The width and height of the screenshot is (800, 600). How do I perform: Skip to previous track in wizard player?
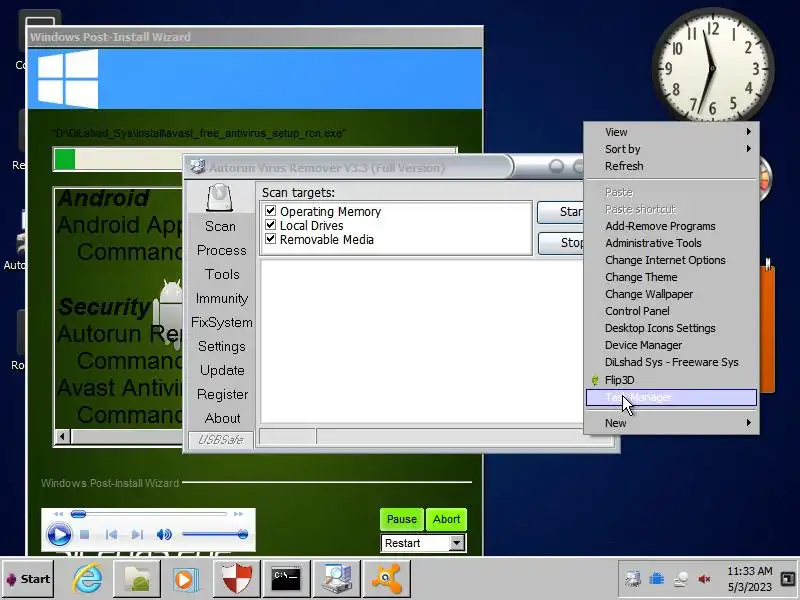point(111,535)
